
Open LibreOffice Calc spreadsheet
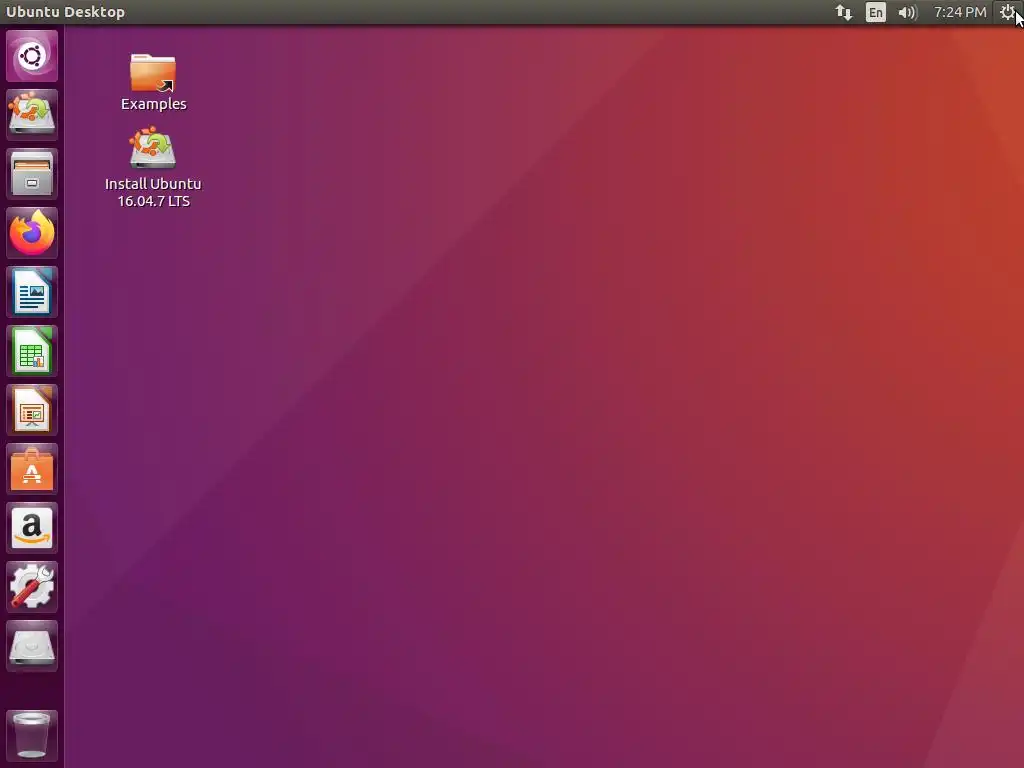tap(32, 351)
